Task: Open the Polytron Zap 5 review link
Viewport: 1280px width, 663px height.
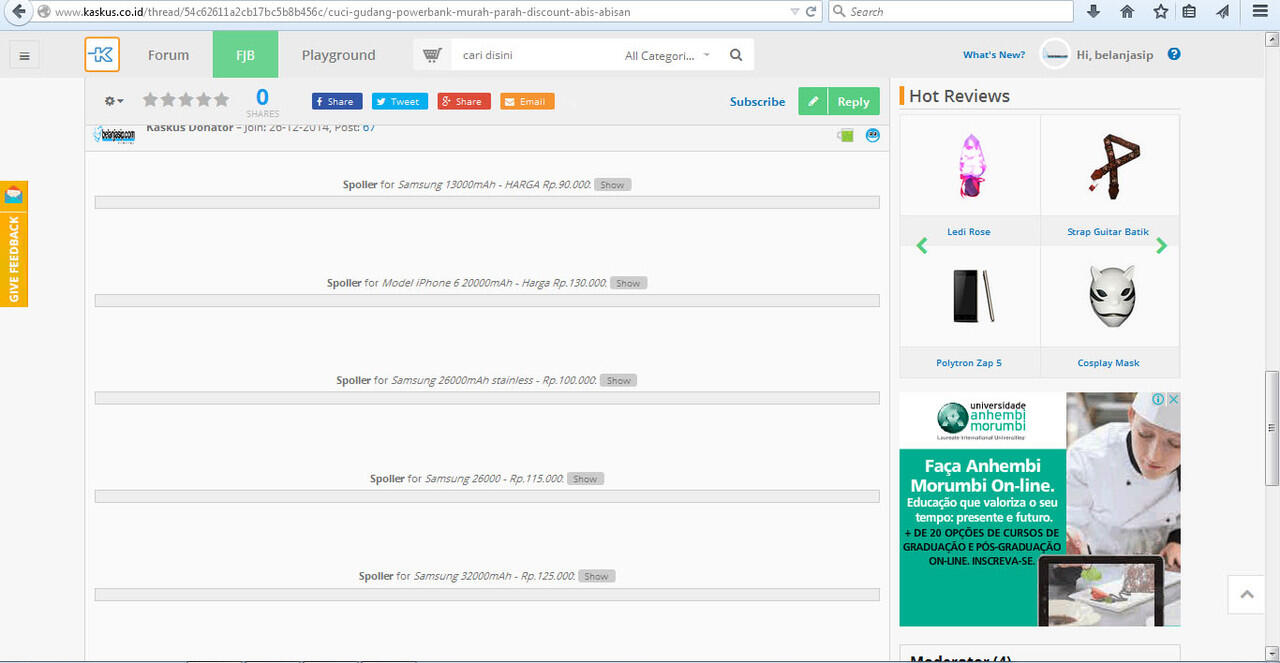Action: tap(969, 363)
